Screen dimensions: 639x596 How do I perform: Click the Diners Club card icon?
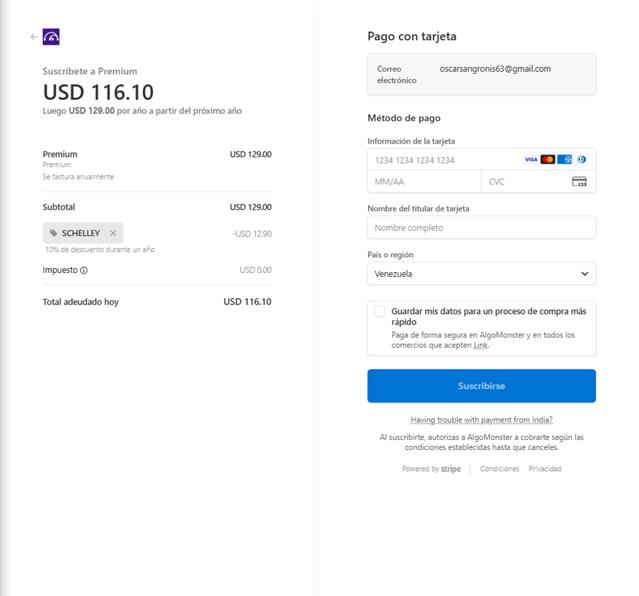tap(581, 159)
